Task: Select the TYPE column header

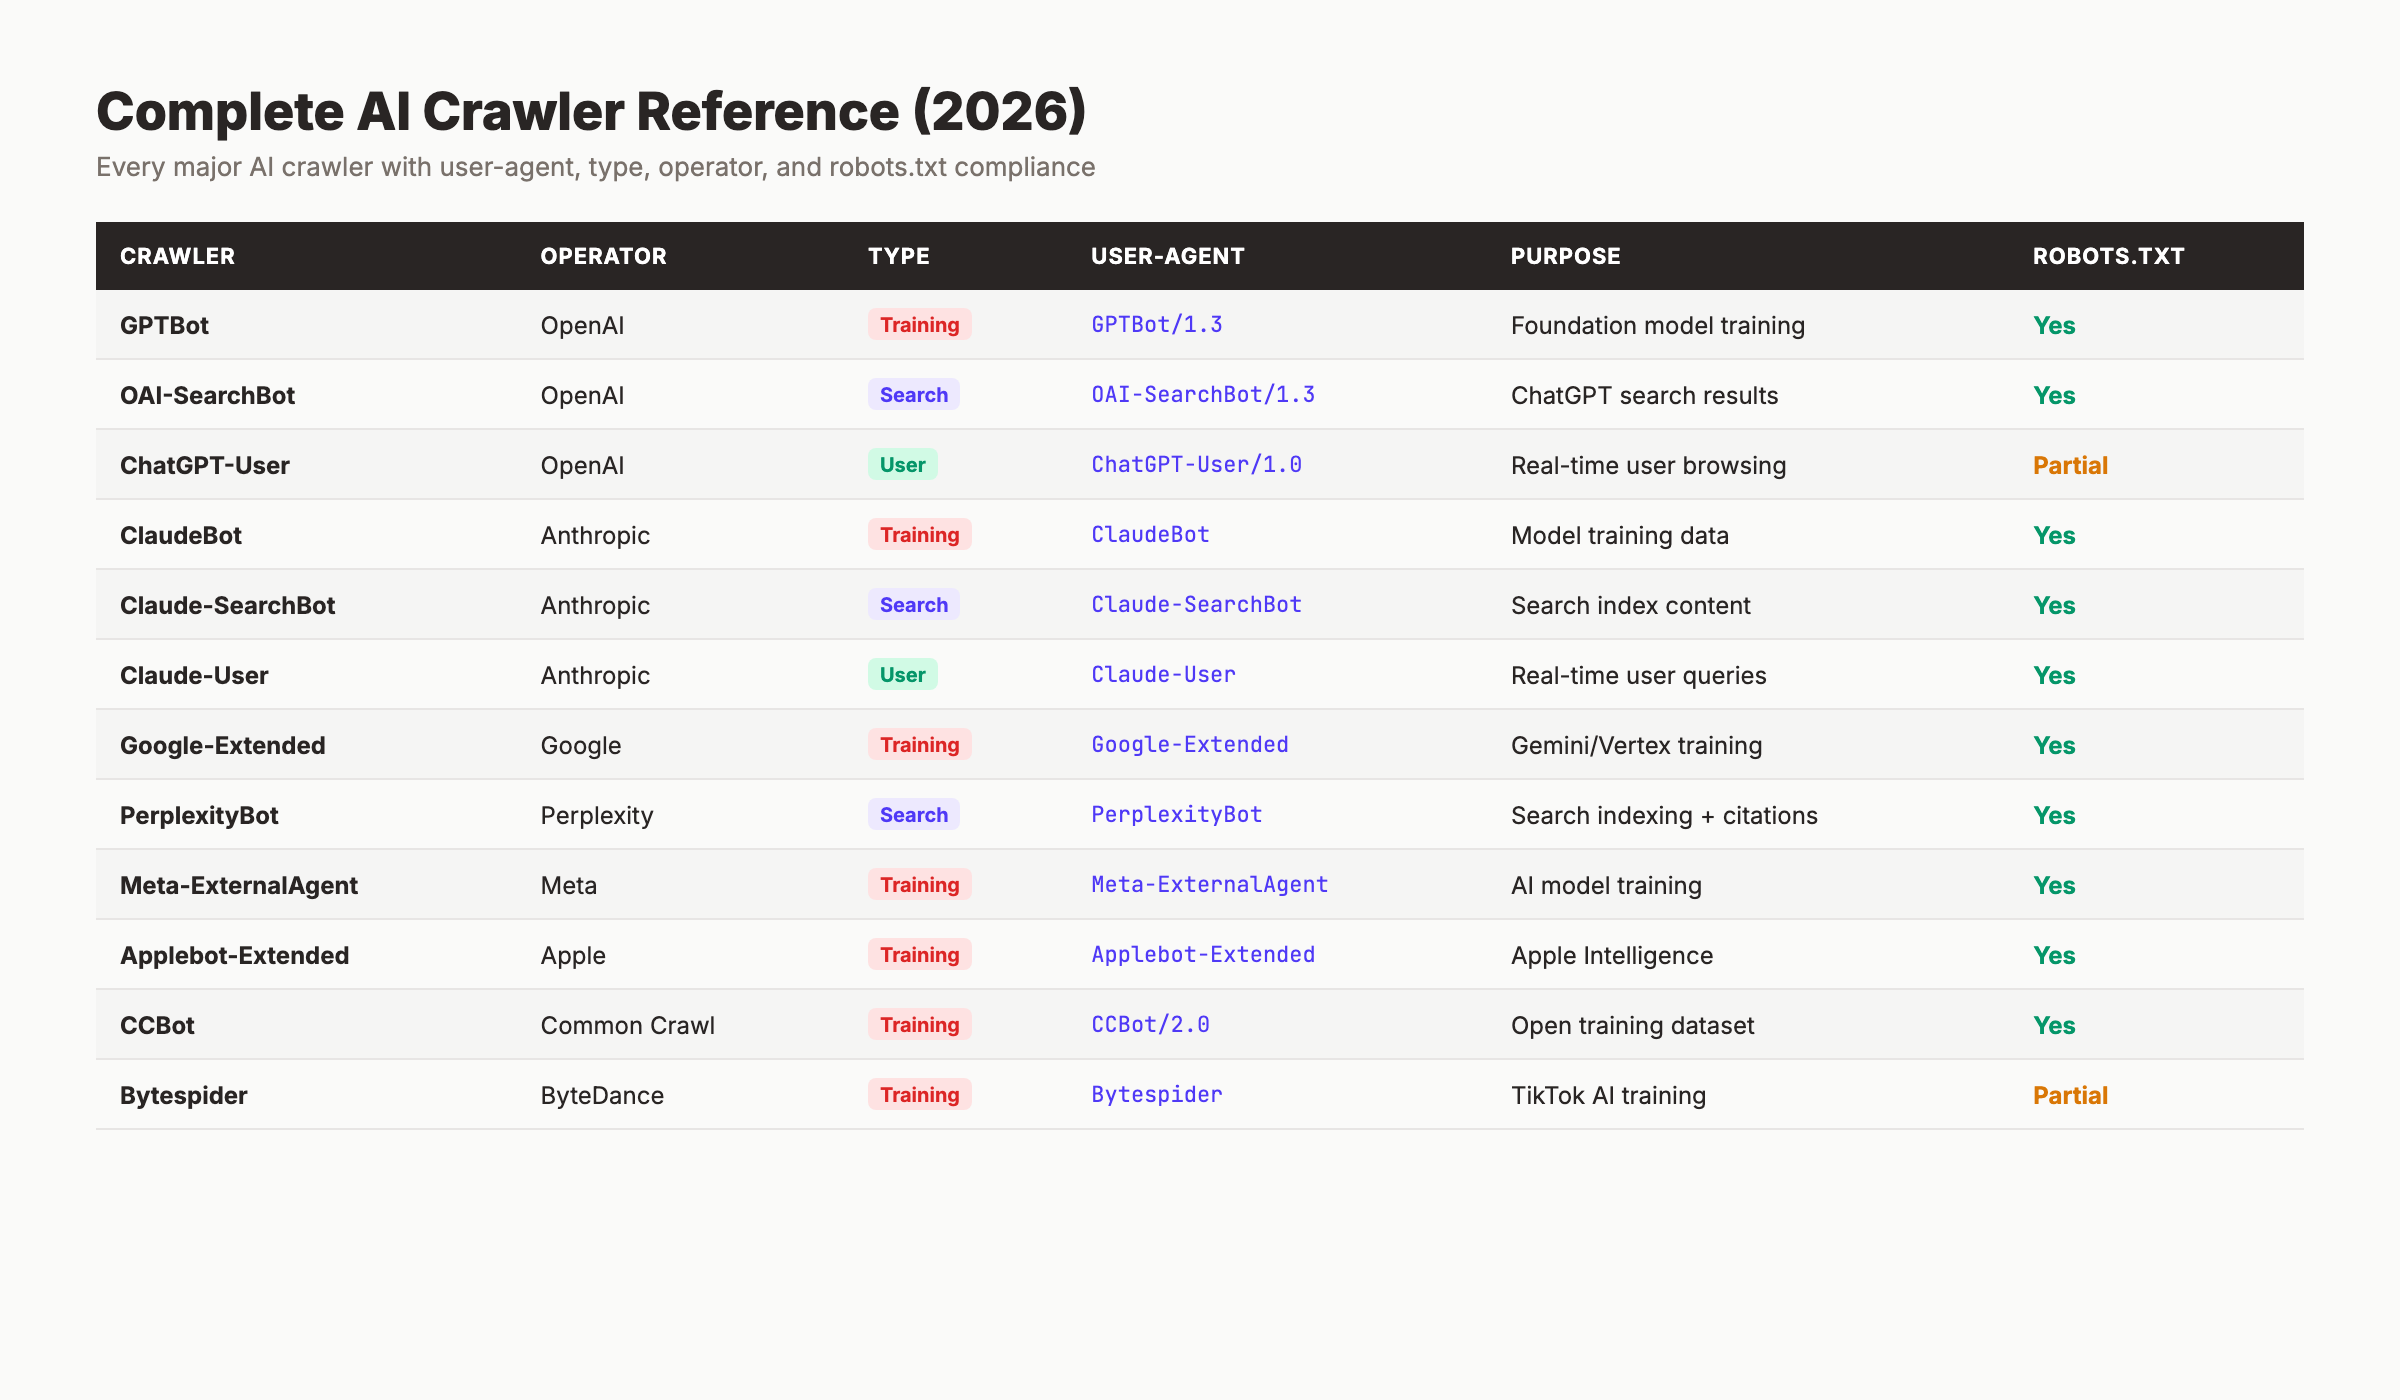Action: (898, 256)
